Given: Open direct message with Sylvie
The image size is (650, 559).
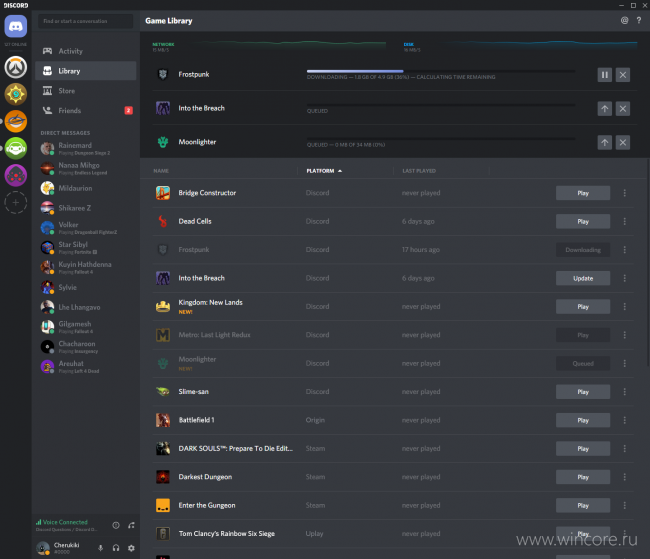Looking at the screenshot, I should [x=86, y=287].
